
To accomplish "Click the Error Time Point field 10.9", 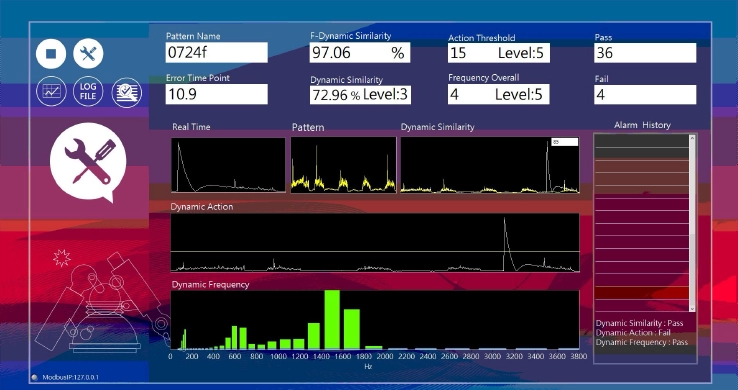I will (x=217, y=94).
